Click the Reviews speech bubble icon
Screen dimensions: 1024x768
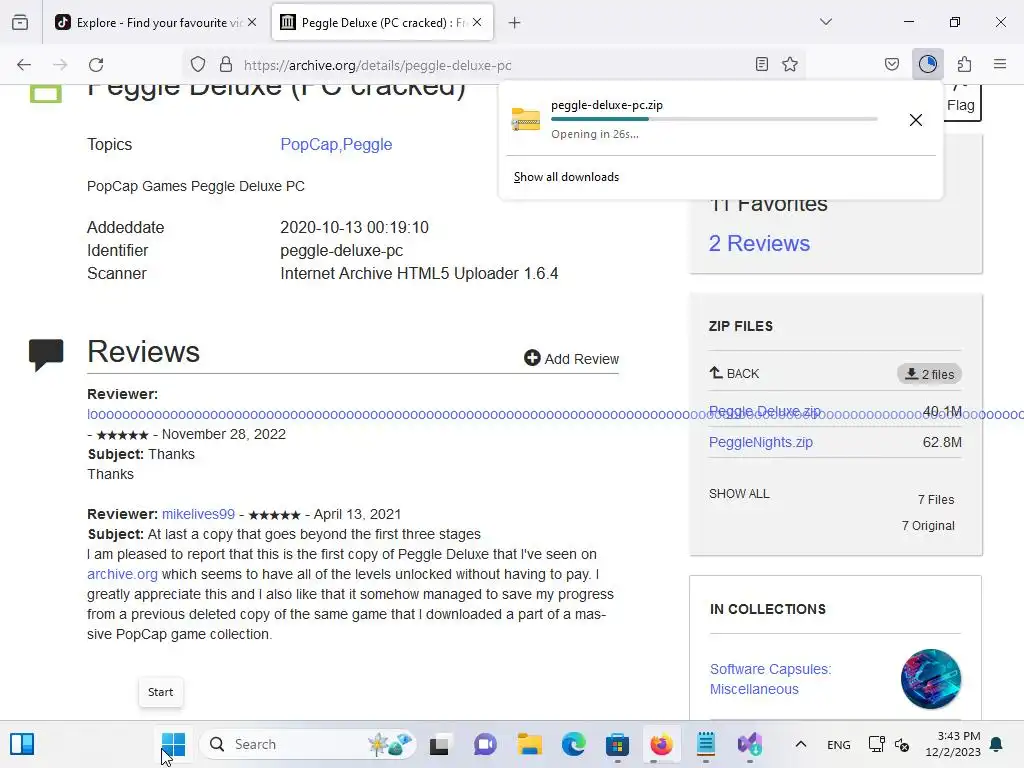coord(46,355)
